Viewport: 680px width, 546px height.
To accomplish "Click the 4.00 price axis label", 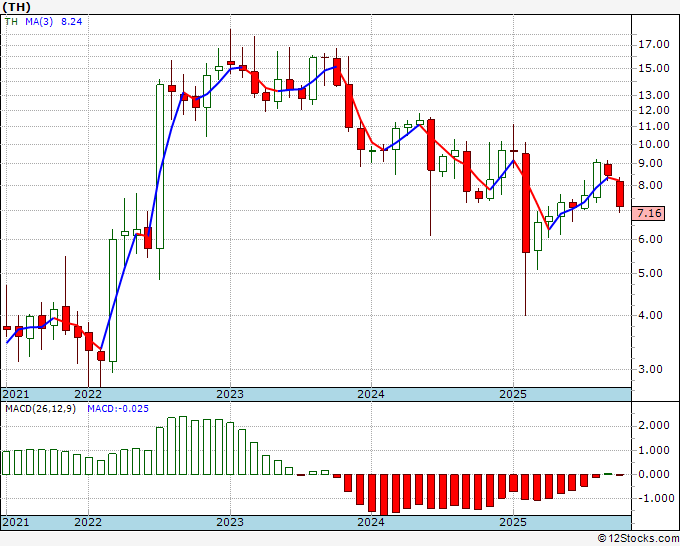I will 651,315.
